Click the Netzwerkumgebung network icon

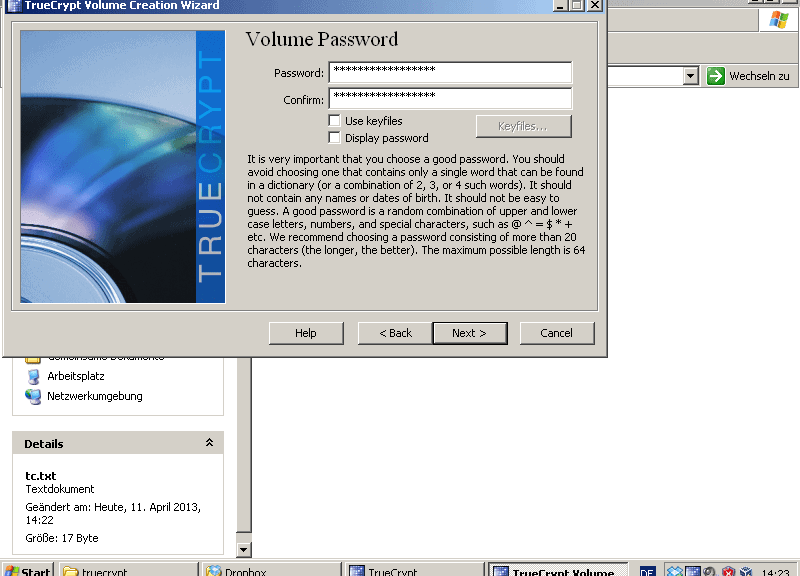[33, 396]
